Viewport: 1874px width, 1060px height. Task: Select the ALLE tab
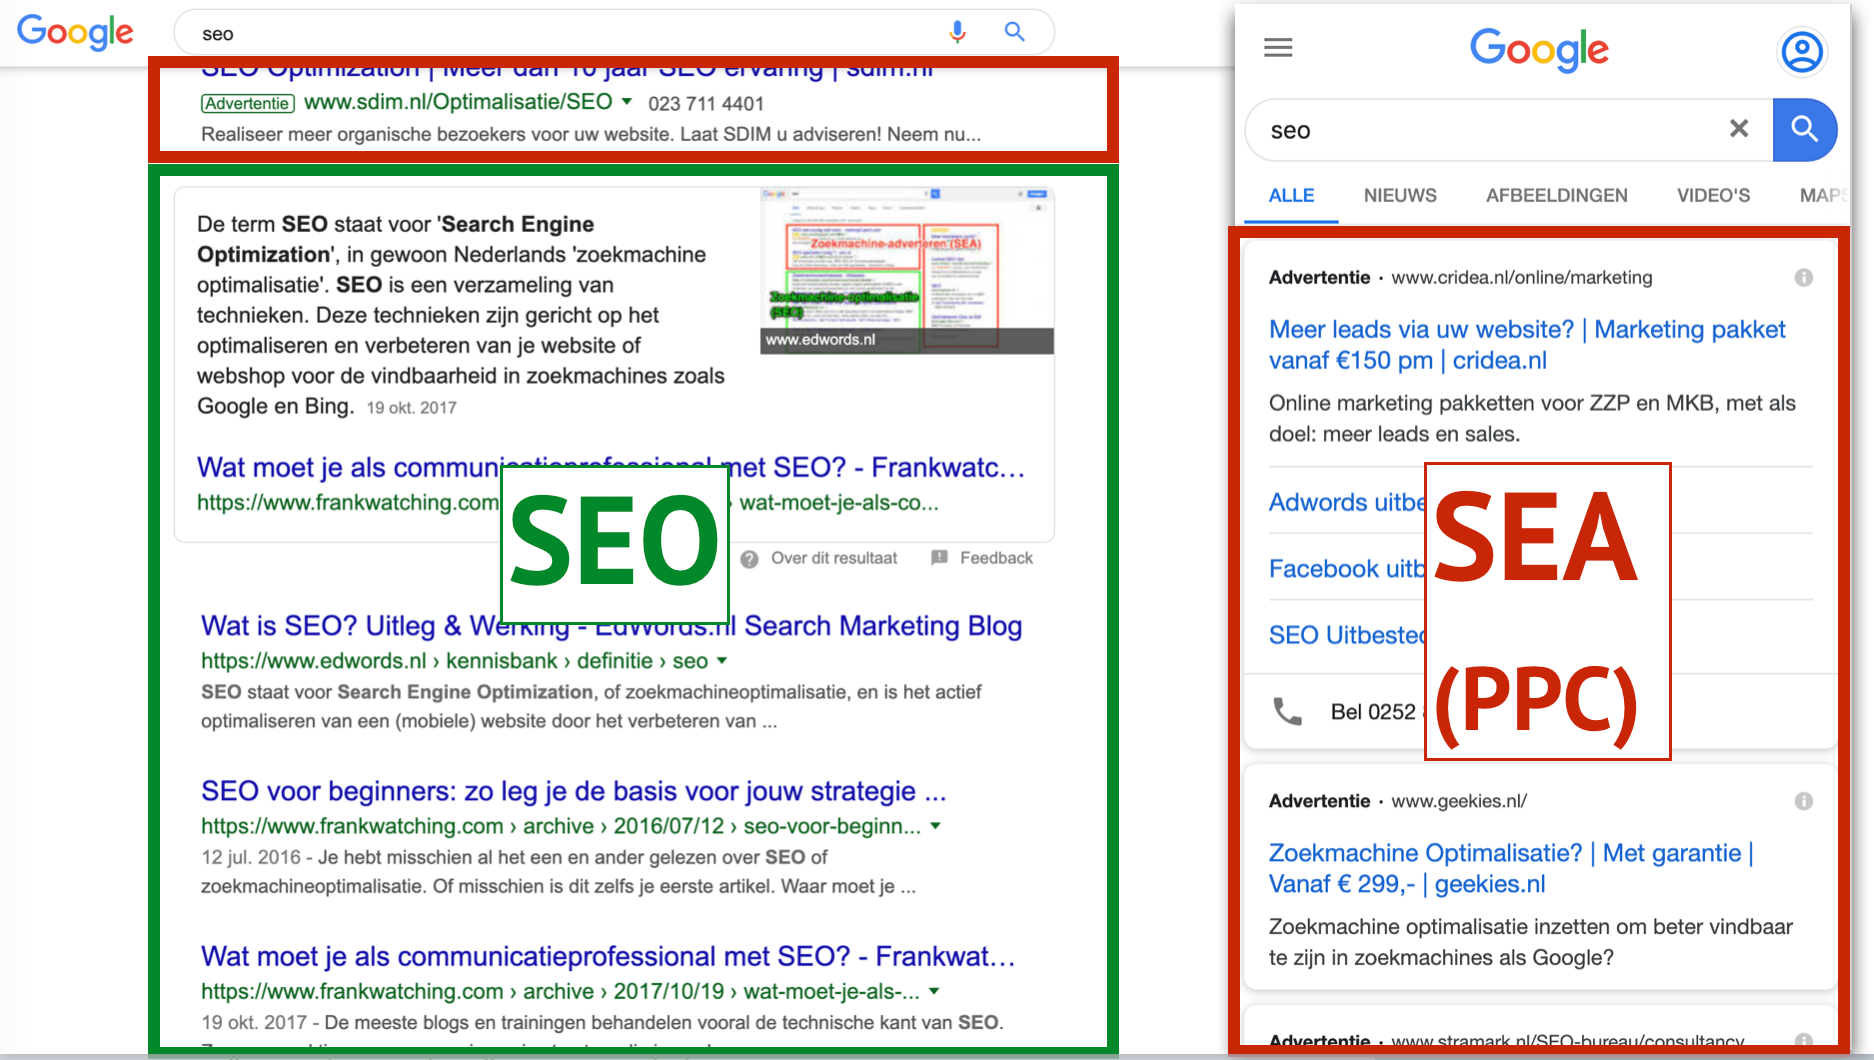(1291, 196)
